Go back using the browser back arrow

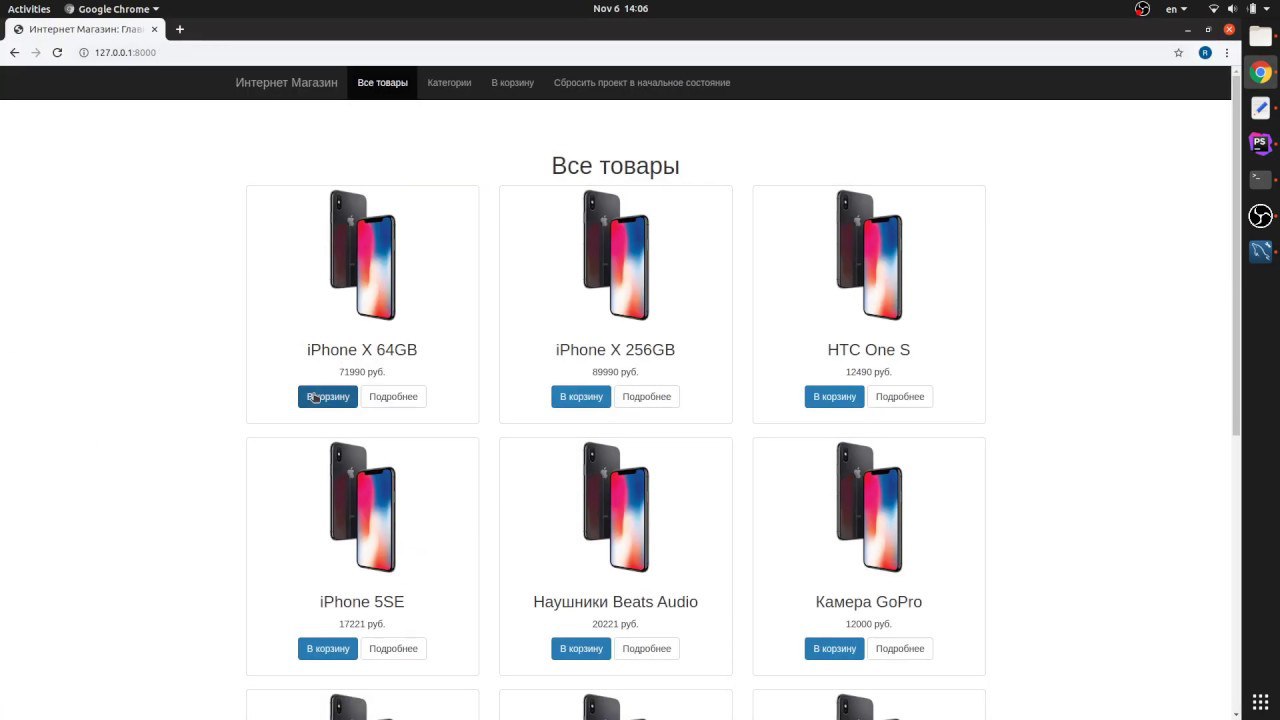(14, 53)
